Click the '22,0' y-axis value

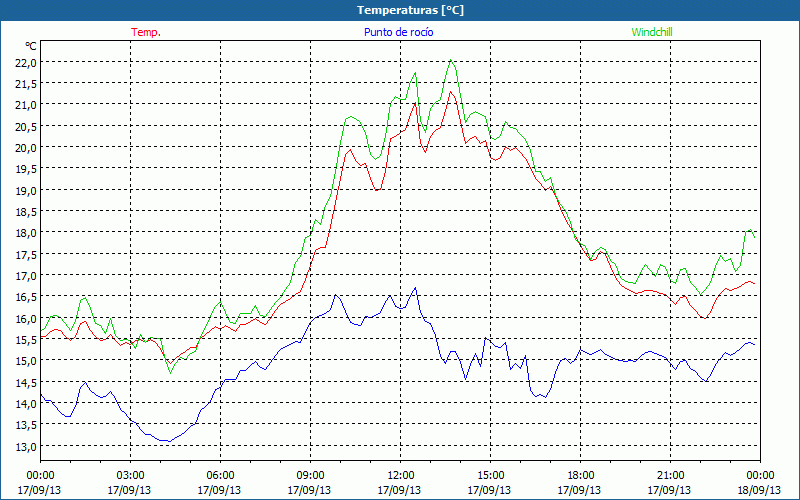(26, 62)
